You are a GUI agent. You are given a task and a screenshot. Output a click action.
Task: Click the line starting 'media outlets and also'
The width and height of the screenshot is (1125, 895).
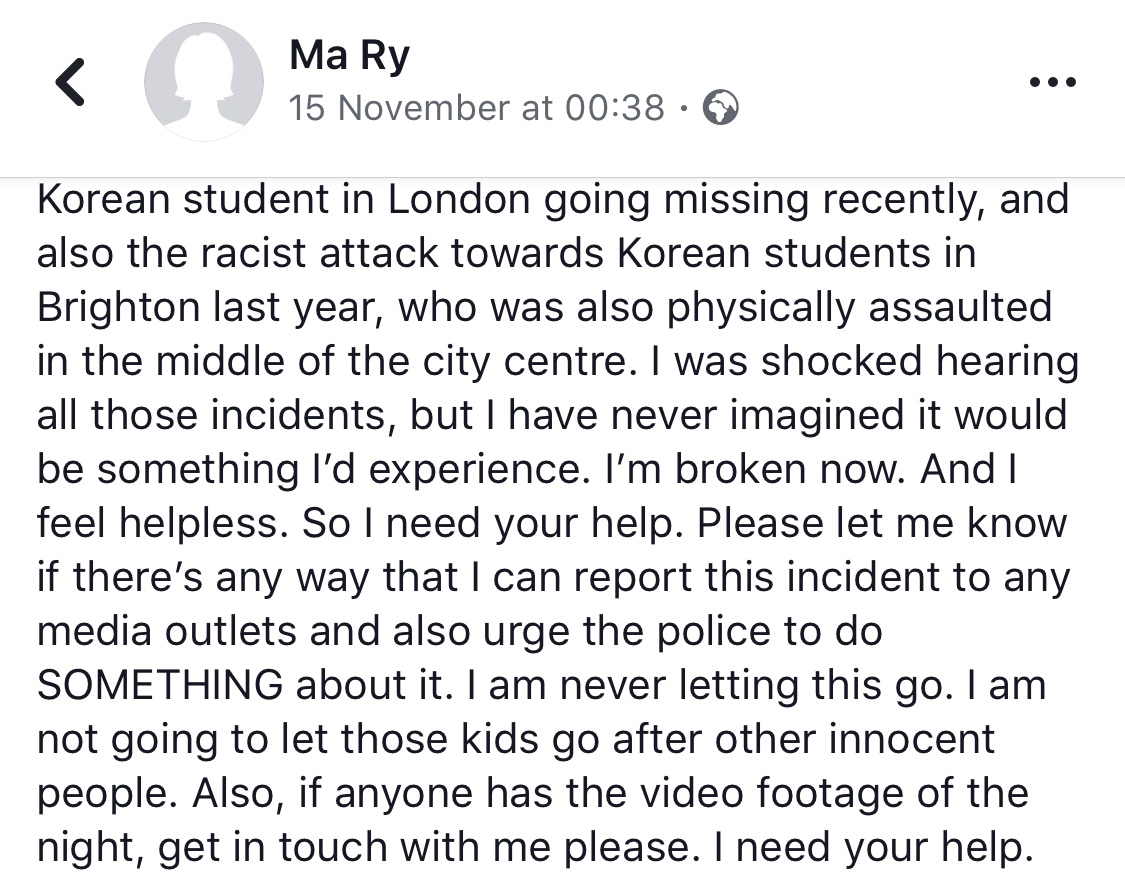pyautogui.click(x=459, y=632)
